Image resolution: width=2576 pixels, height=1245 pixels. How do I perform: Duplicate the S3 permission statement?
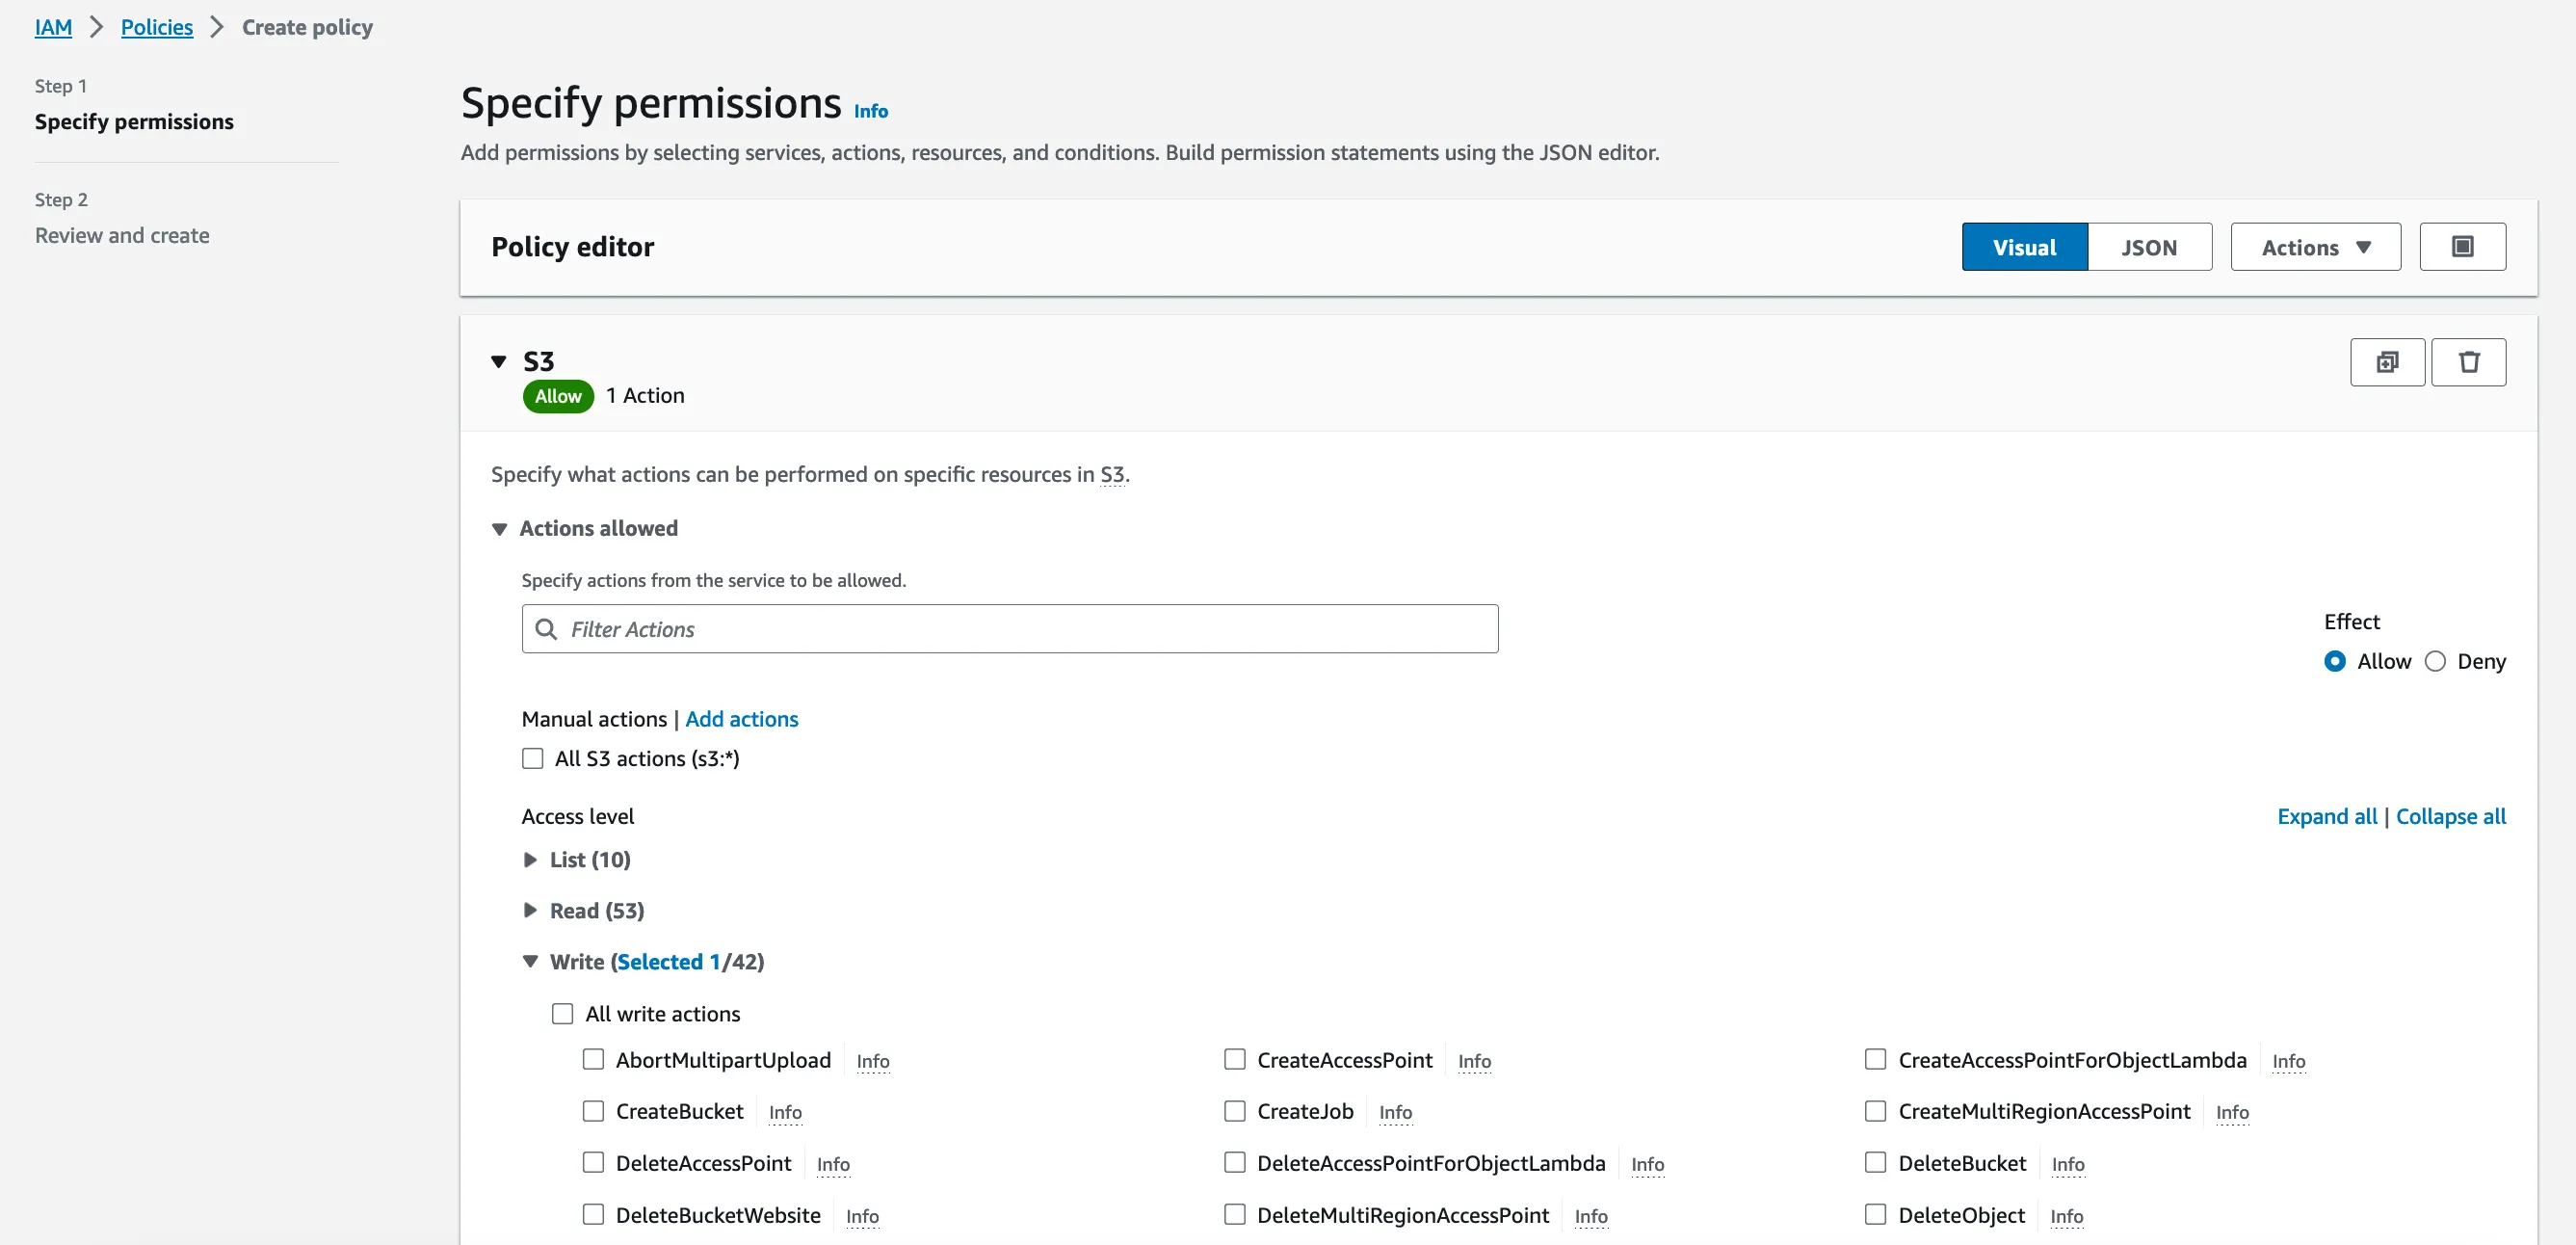tap(2387, 362)
